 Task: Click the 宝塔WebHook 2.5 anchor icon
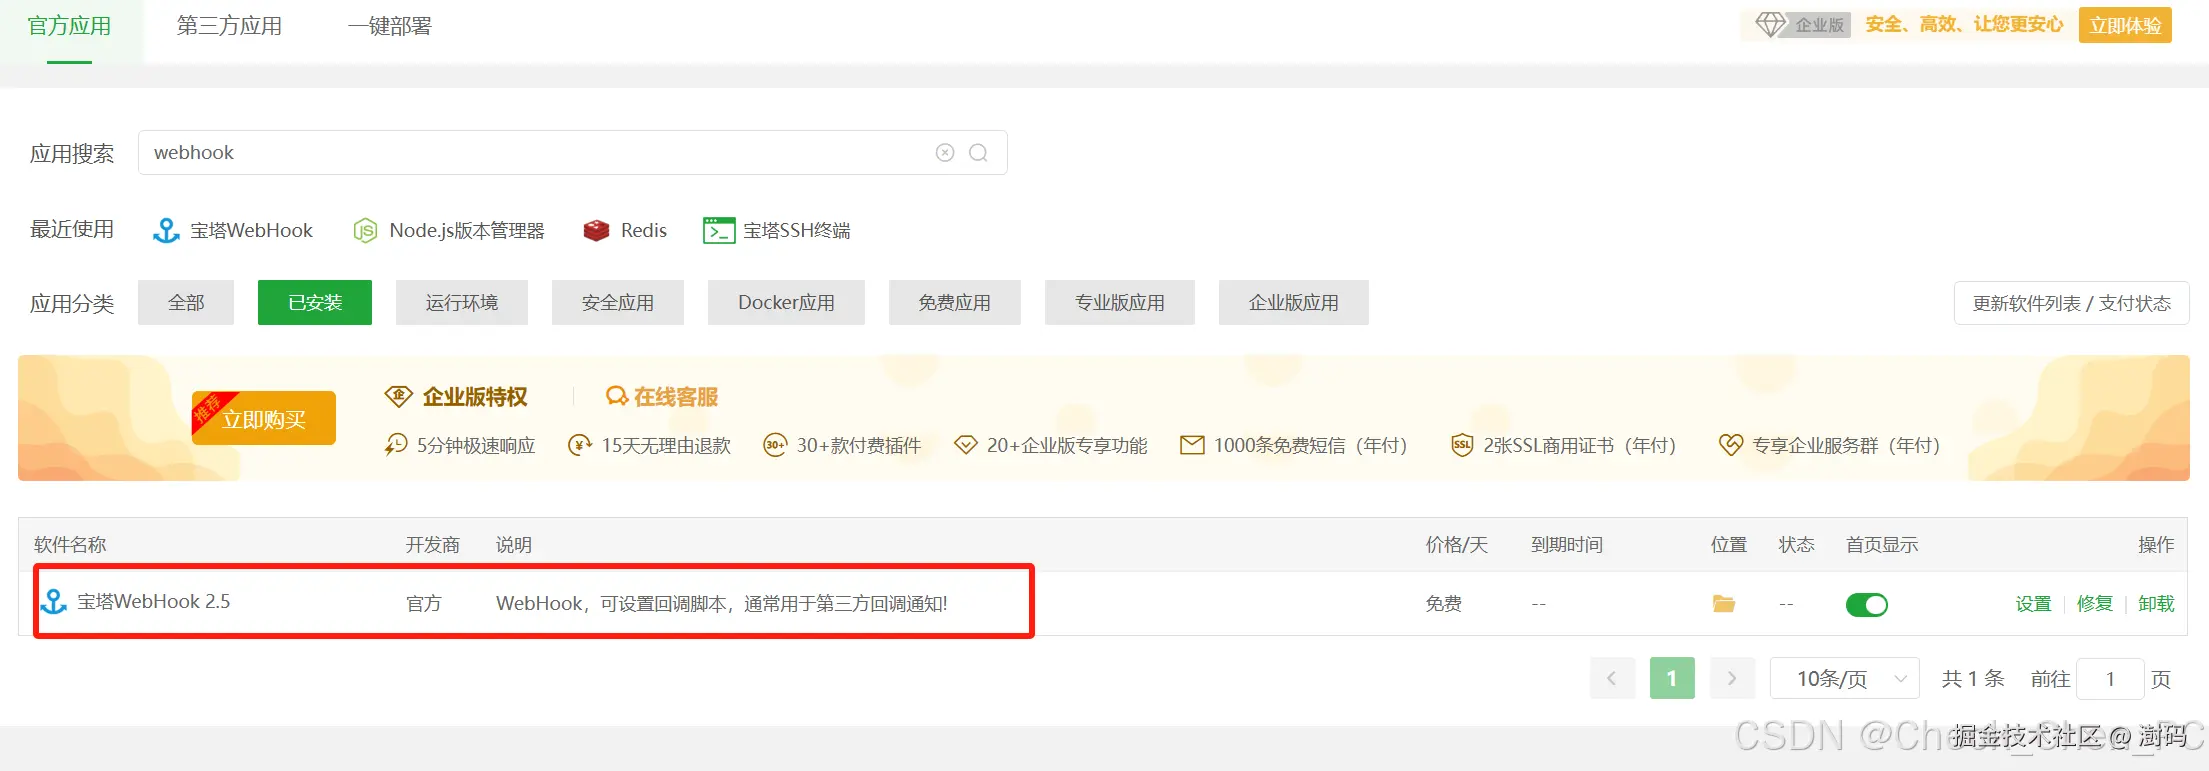(x=54, y=602)
